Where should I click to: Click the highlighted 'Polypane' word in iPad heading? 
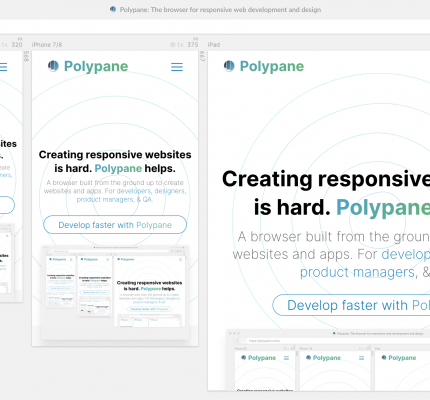point(383,207)
